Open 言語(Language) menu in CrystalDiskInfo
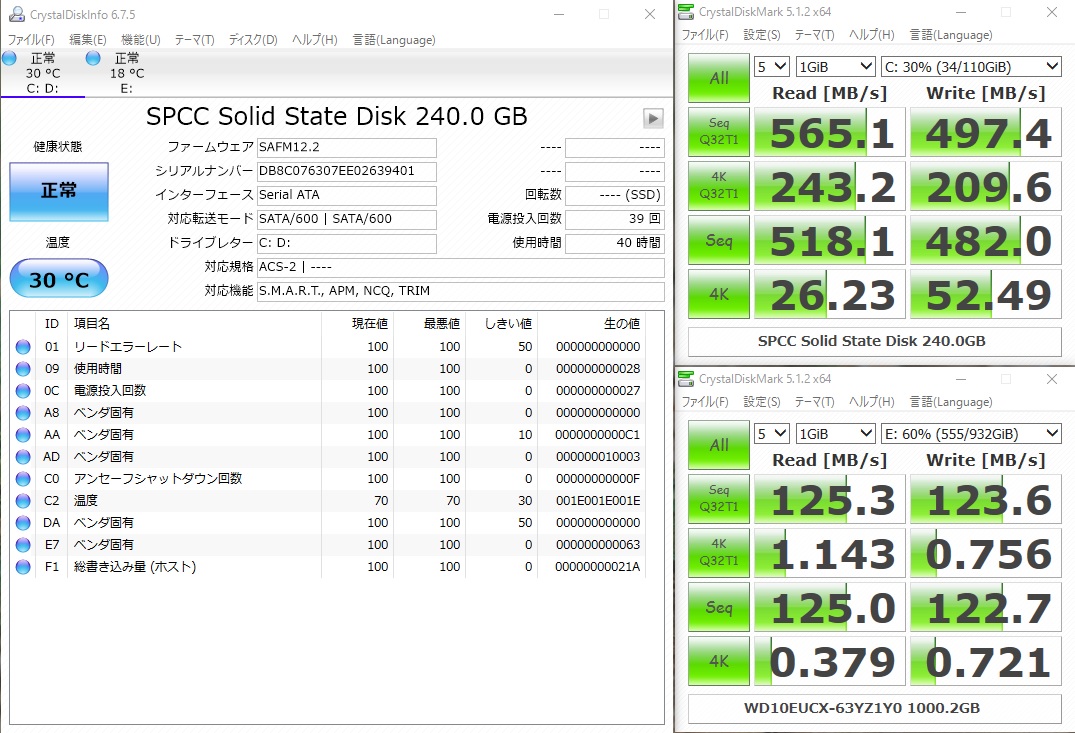This screenshot has width=1075, height=733. point(394,40)
